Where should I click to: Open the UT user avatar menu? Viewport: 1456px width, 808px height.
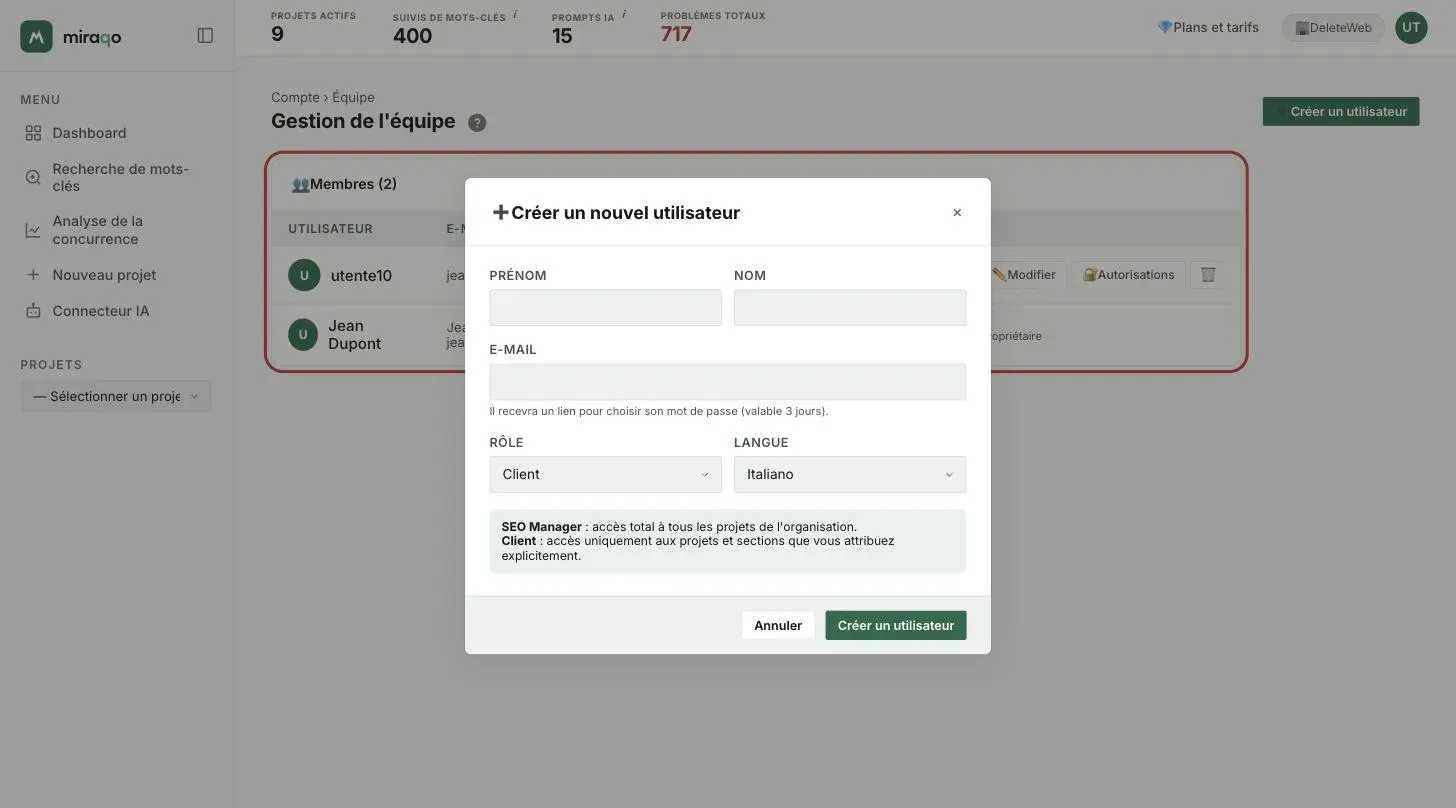click(x=1411, y=28)
